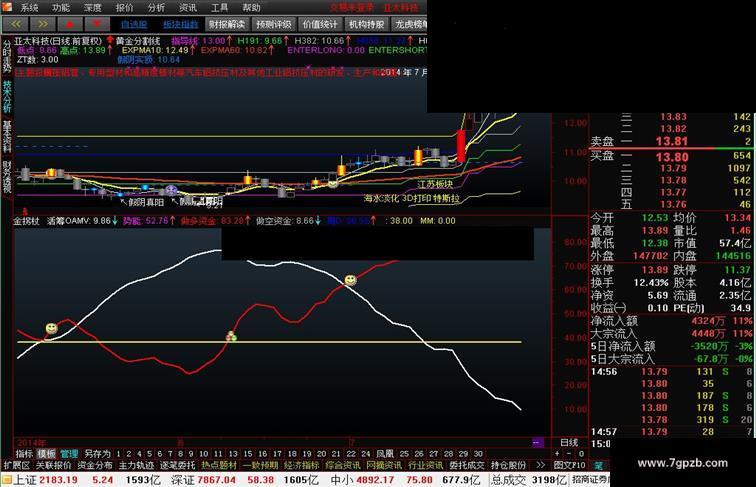Click the 财报解读 button
Viewport: 756px width, 487px height.
coord(227,25)
